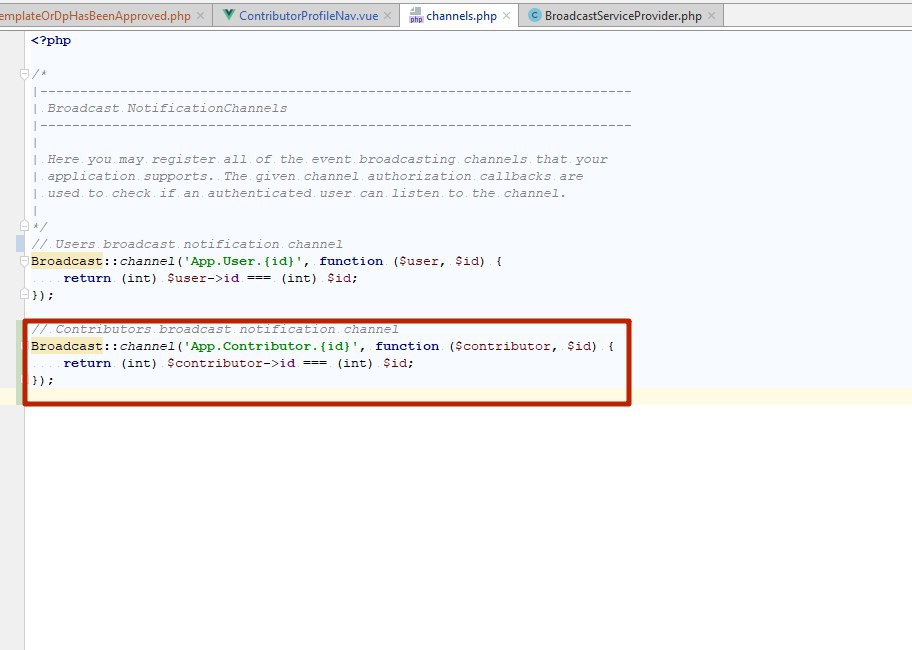
Task: Click the 'Broadcast NotificationChannels' comment heading
Action: tap(167, 108)
